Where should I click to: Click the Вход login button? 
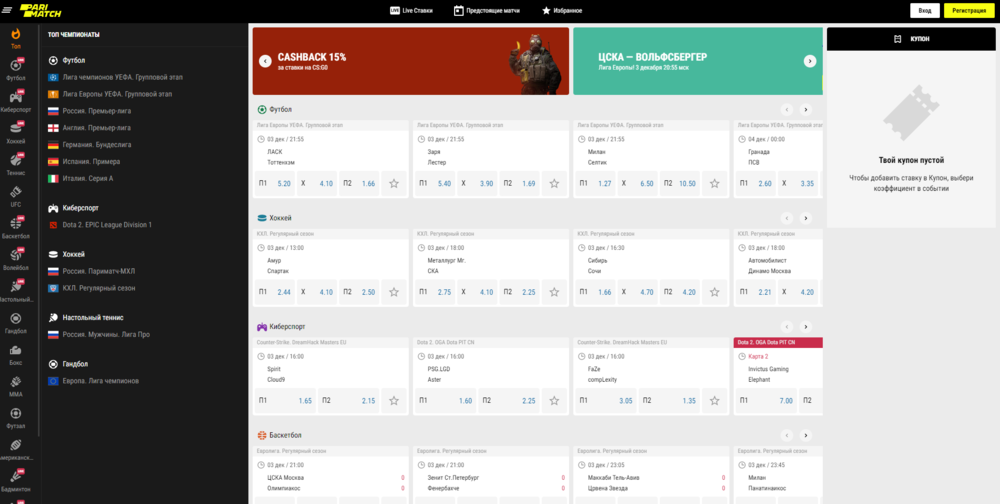click(925, 10)
